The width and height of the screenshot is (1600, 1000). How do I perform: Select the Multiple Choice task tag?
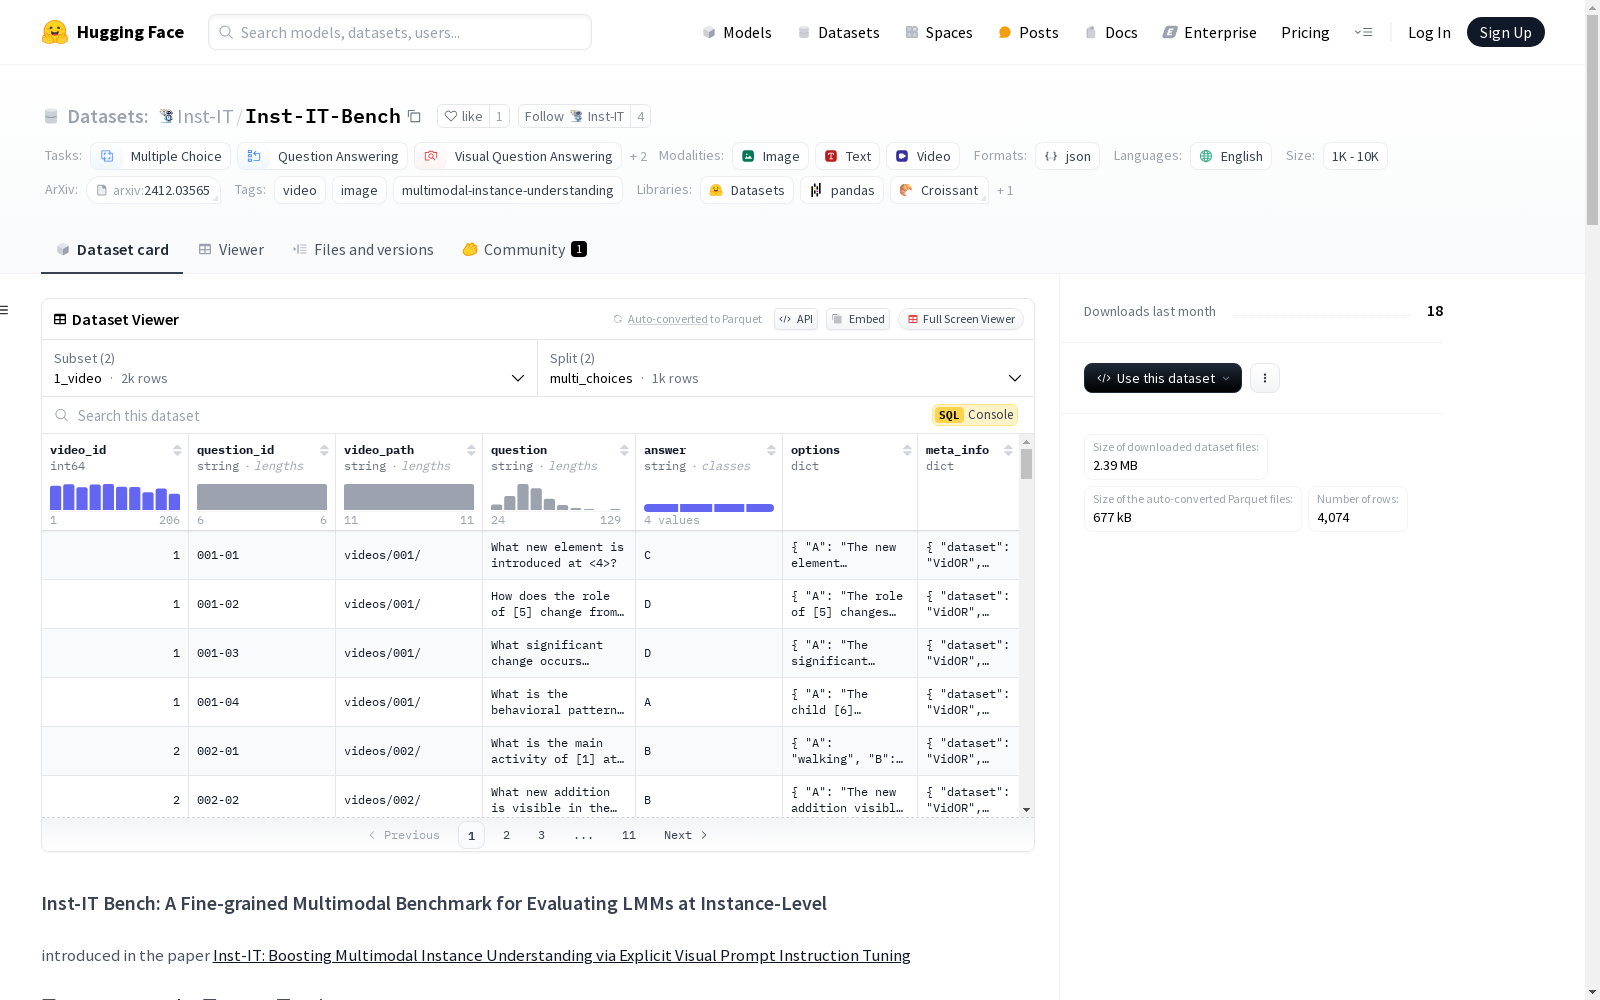(161, 156)
